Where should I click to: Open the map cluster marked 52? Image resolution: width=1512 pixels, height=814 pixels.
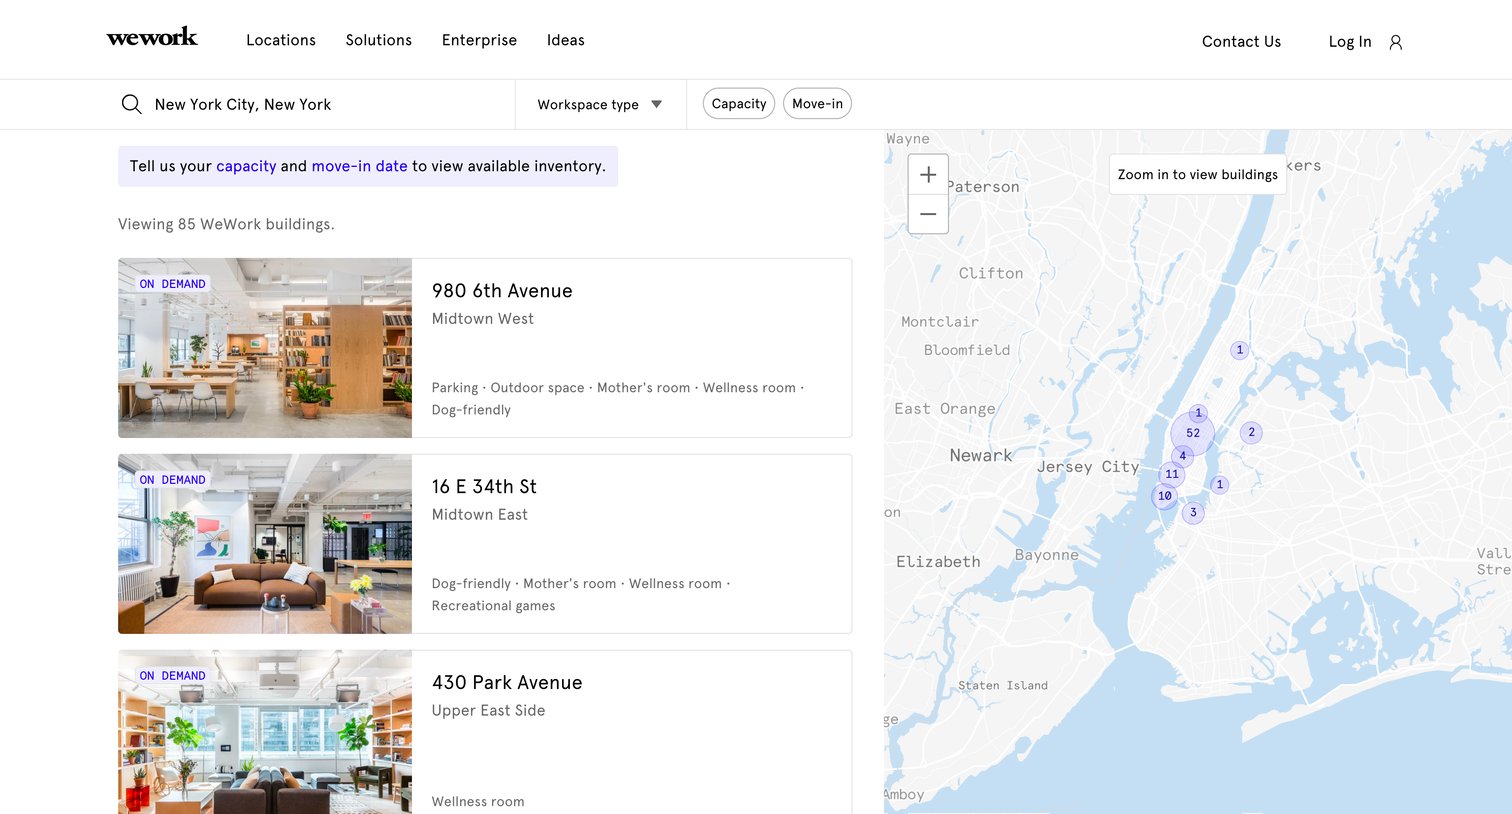coord(1193,433)
